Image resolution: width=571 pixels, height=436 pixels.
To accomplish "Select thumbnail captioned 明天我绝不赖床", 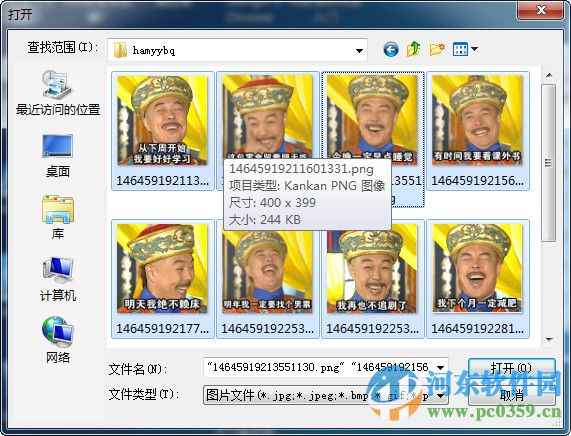I will pos(162,268).
